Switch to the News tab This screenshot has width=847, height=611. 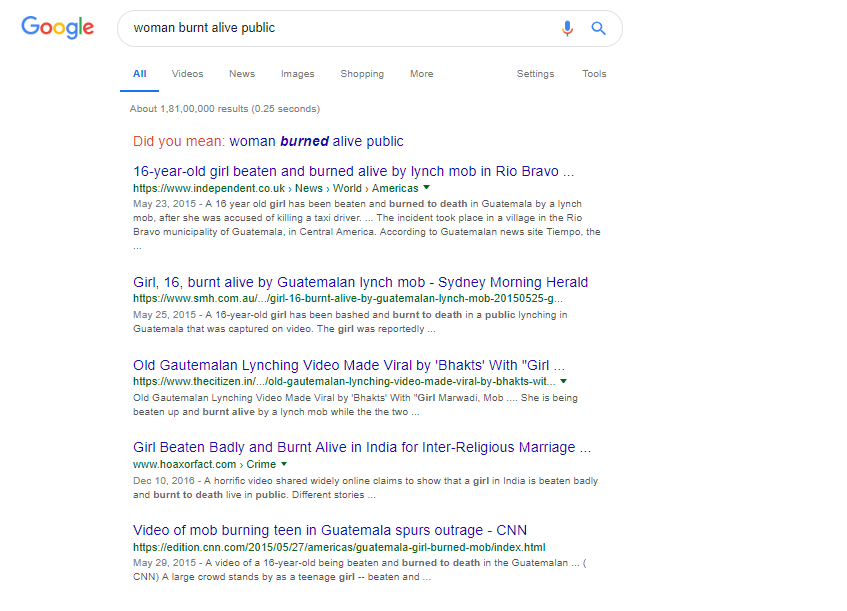click(x=241, y=74)
